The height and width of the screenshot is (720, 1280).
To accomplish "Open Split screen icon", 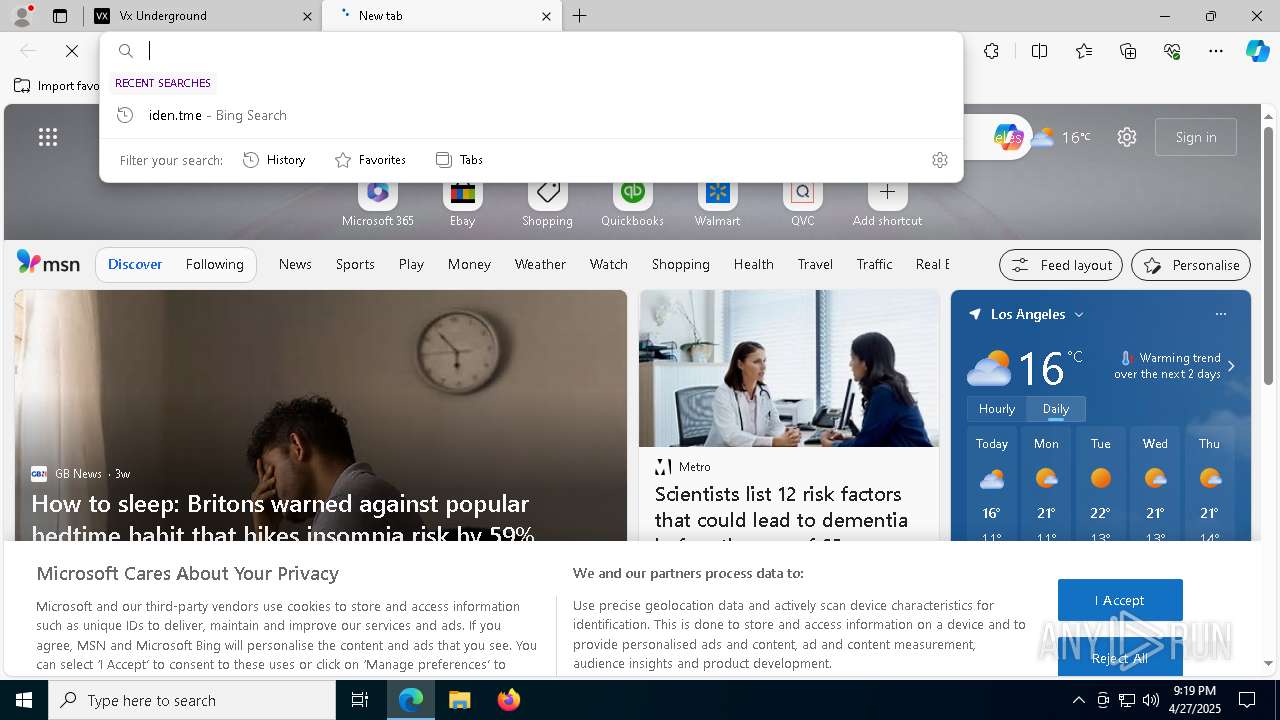I will click(1040, 51).
